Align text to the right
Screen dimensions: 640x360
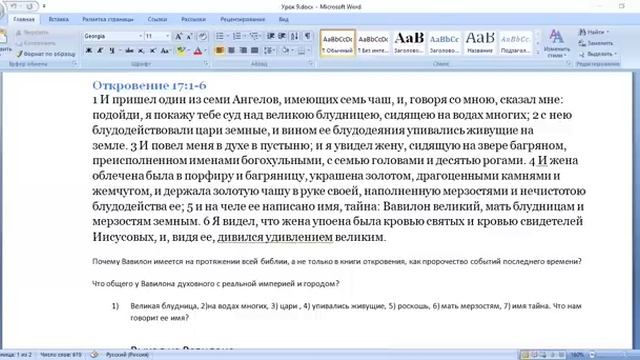(243, 51)
